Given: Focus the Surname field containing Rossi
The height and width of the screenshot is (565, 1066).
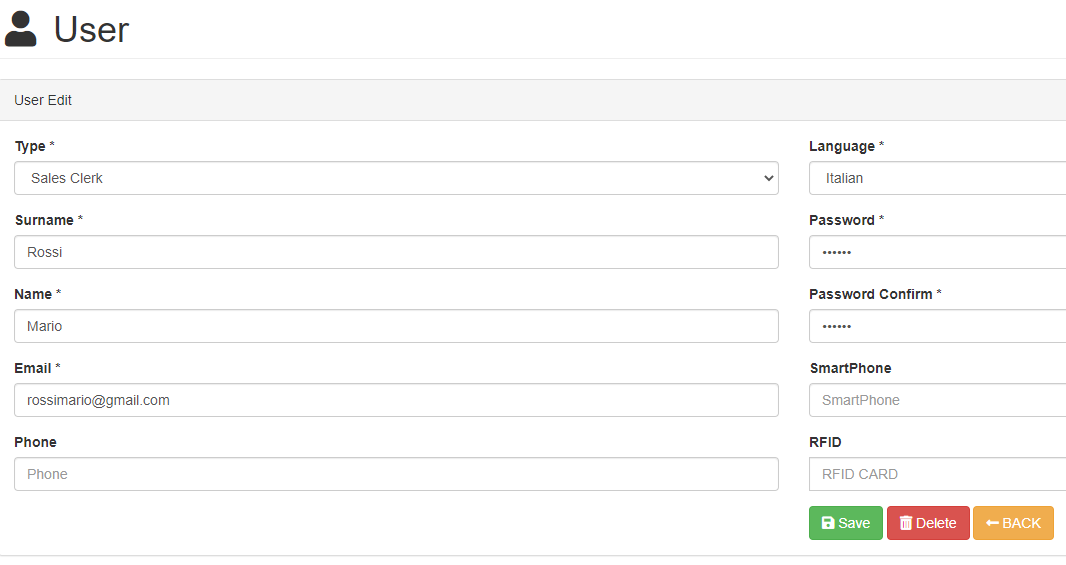Looking at the screenshot, I should tap(396, 252).
